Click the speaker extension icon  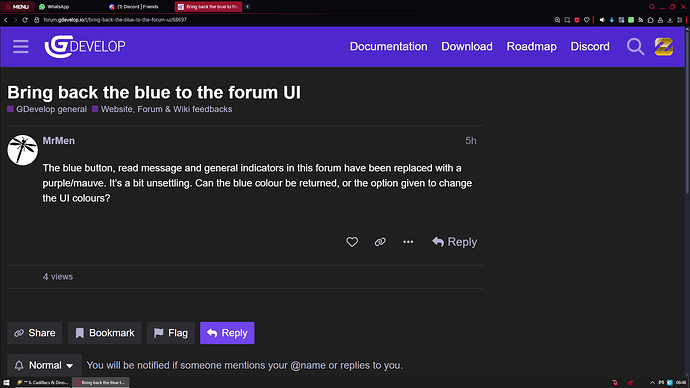(602, 20)
